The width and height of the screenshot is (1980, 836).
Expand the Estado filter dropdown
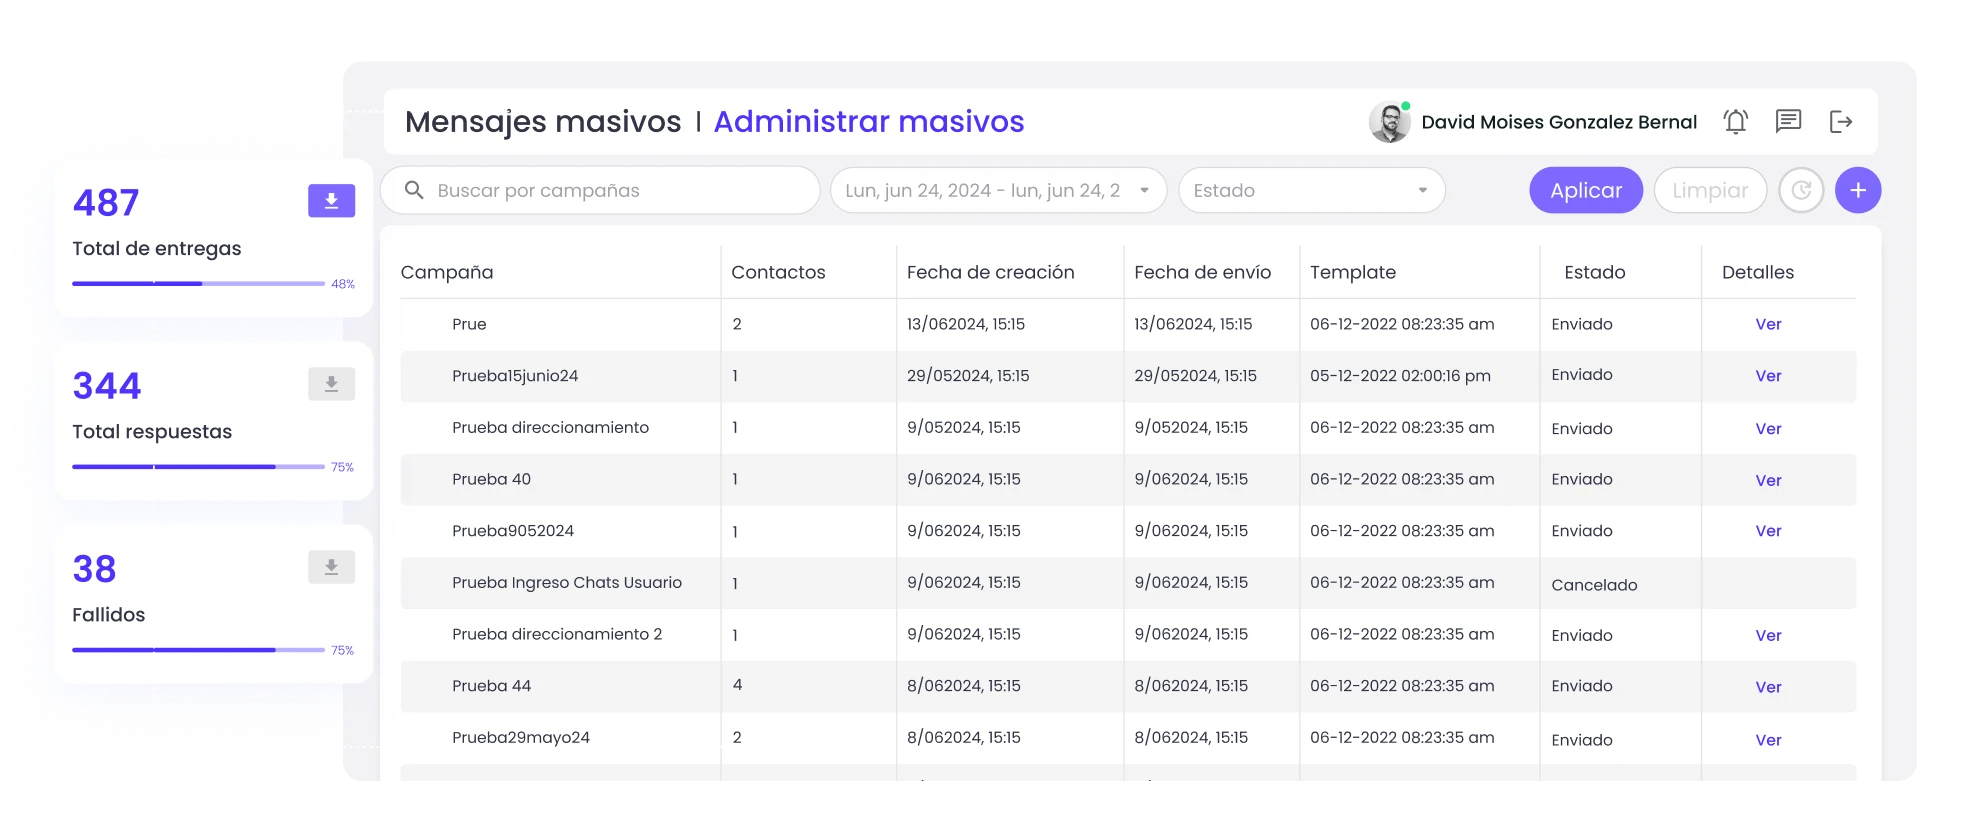coord(1312,190)
